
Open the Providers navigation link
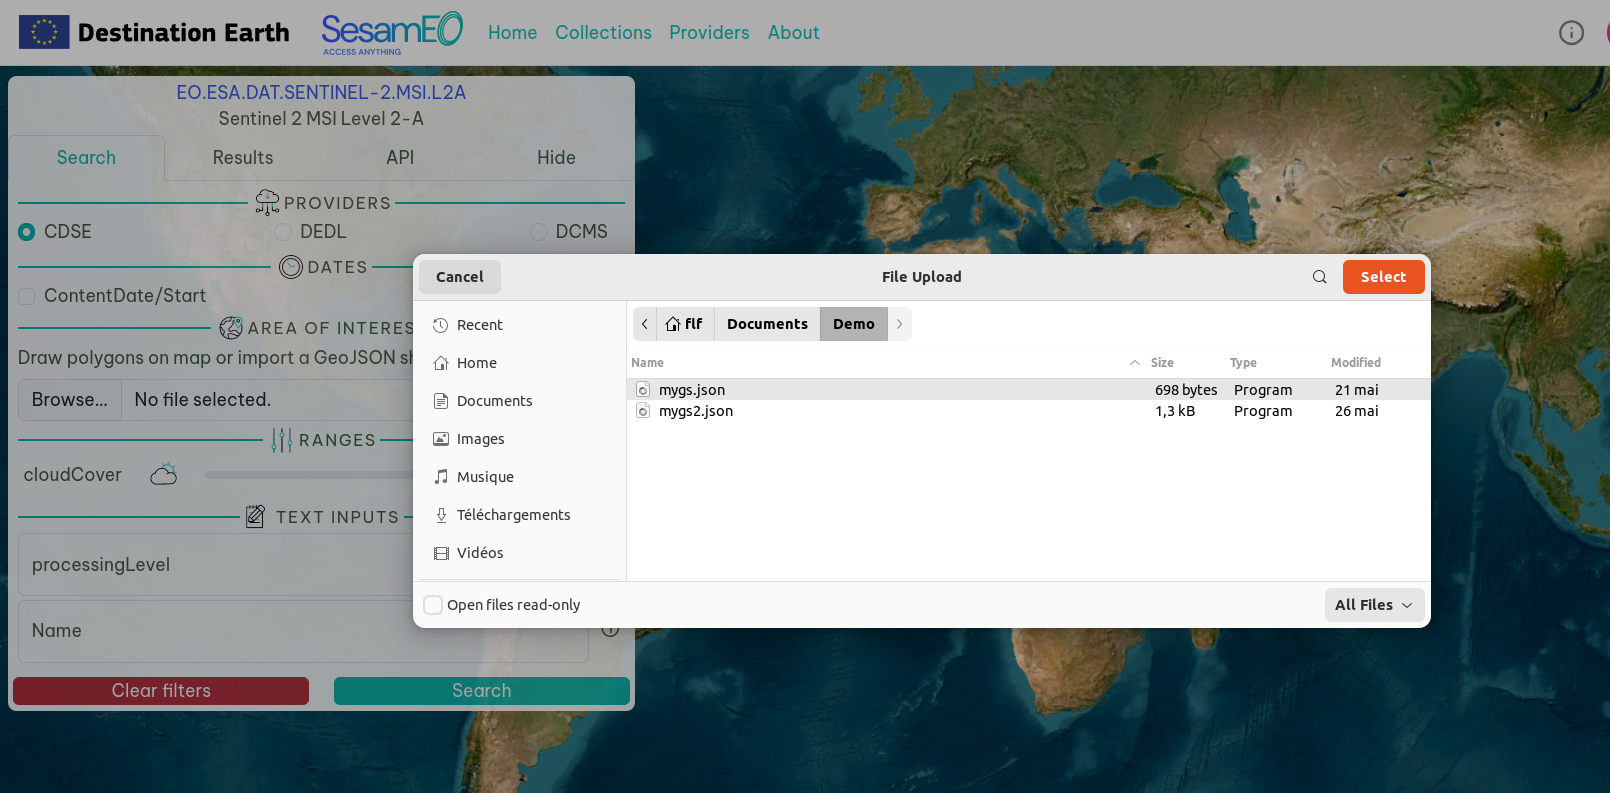709,33
